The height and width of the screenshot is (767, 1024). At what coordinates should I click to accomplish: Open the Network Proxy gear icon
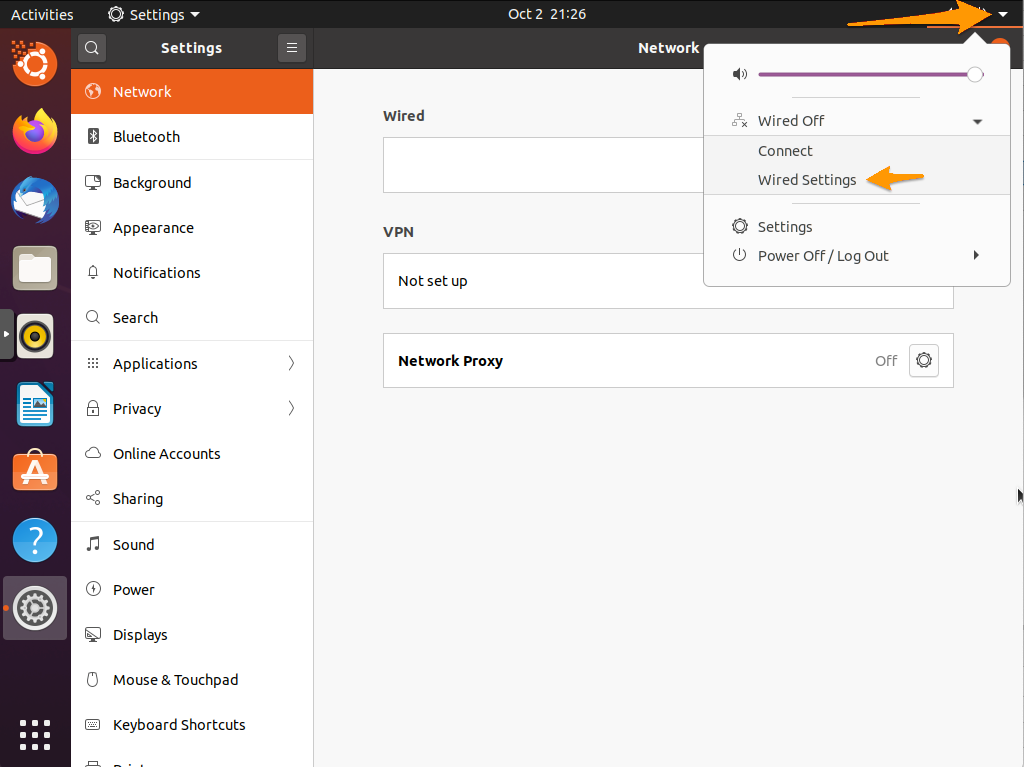coord(923,360)
